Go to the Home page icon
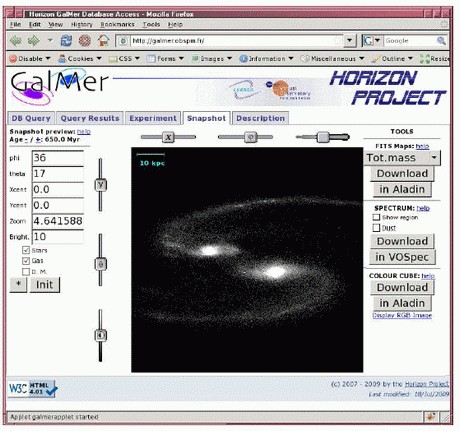This screenshot has width=460, height=431. coord(104,41)
